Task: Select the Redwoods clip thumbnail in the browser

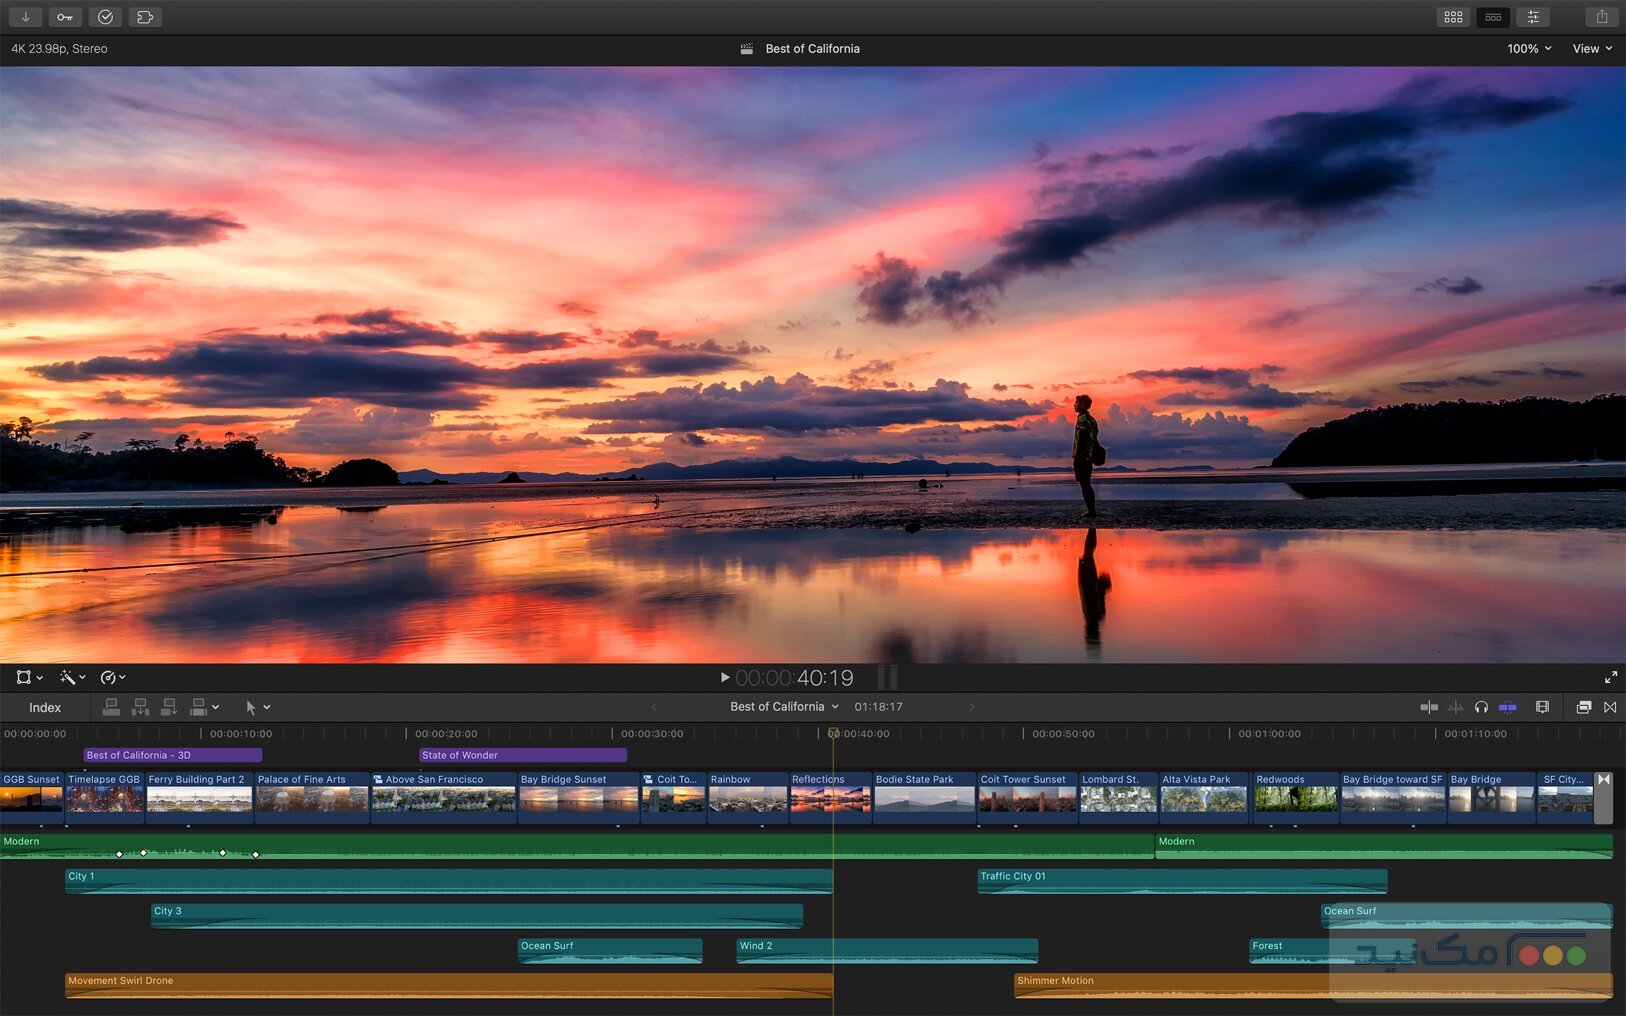Action: tap(1295, 800)
